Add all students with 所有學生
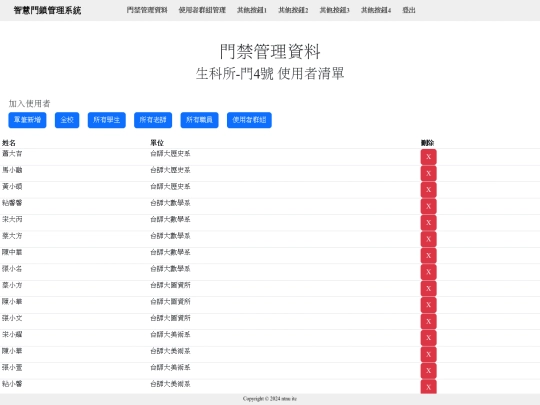Image resolution: width=540 pixels, height=405 pixels. [106, 120]
